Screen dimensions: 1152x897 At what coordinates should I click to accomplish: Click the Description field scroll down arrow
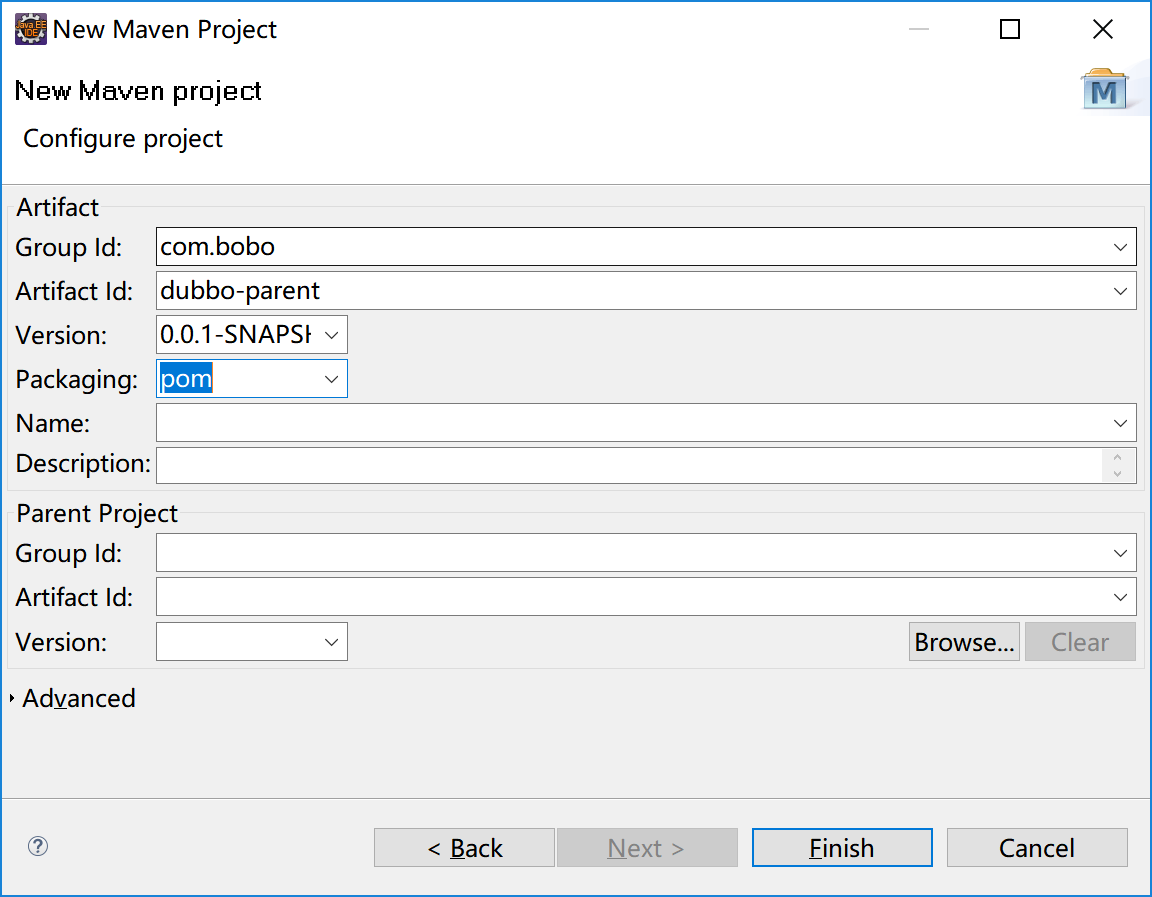pyautogui.click(x=1117, y=474)
